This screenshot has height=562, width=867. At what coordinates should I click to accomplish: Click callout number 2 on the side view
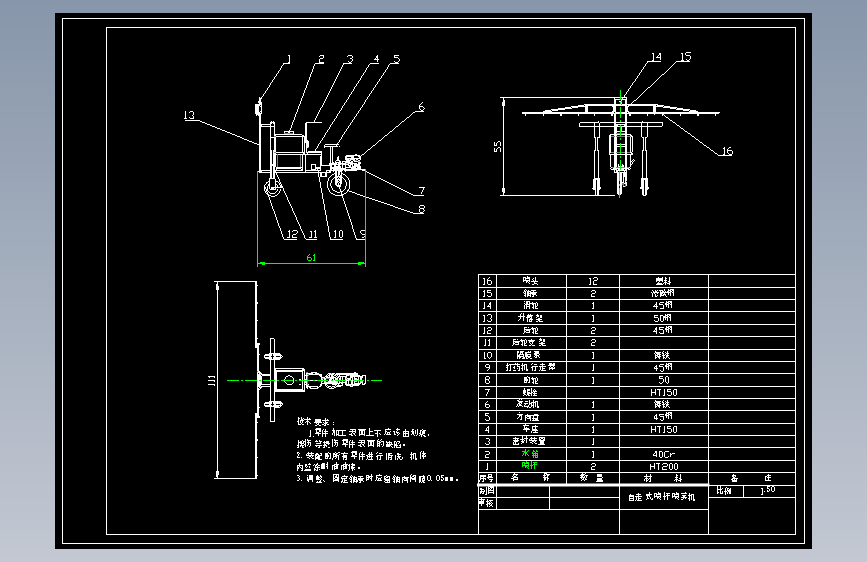tap(321, 59)
